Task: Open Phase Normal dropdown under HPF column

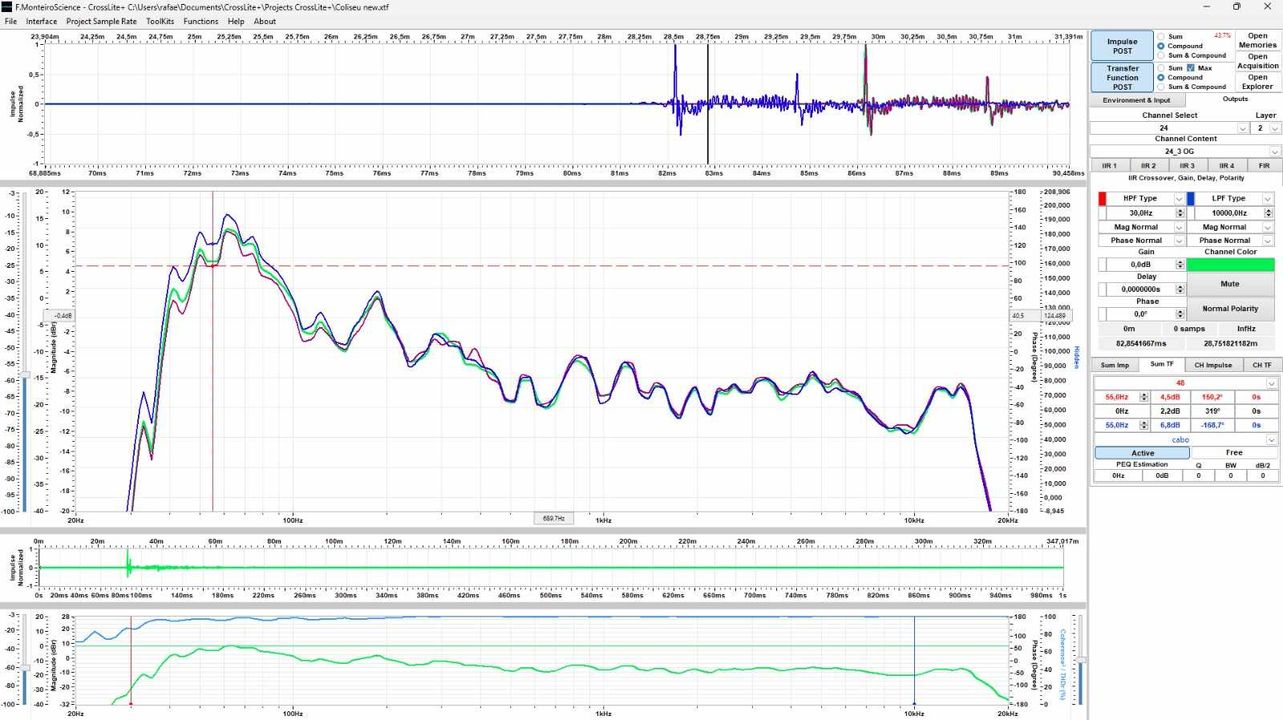Action: click(1141, 240)
